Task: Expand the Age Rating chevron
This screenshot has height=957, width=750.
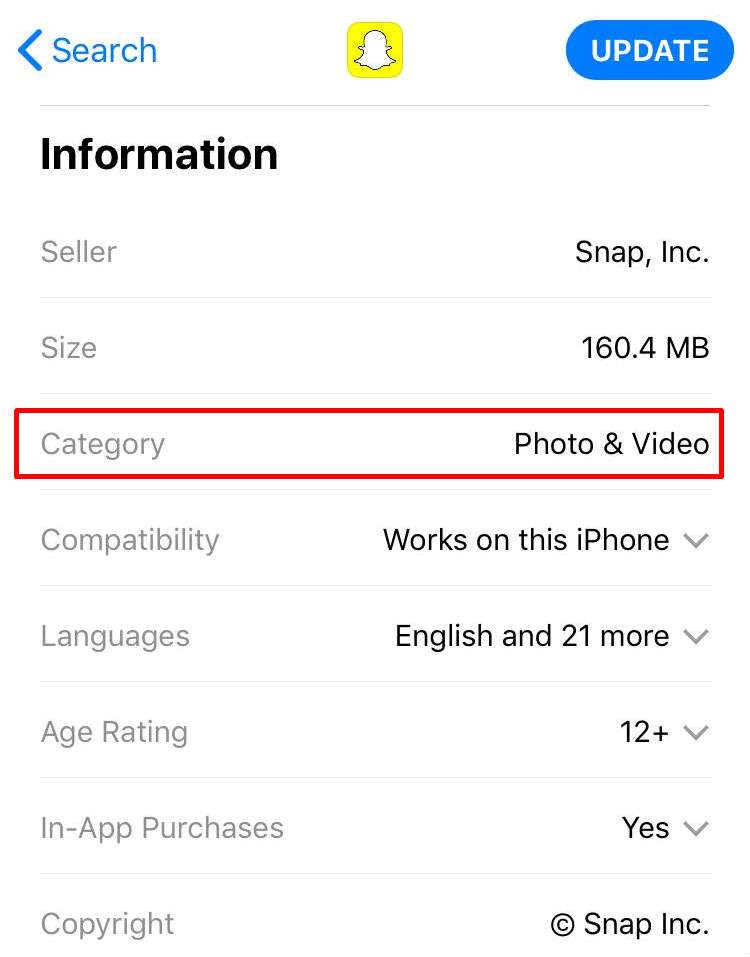Action: (x=695, y=733)
